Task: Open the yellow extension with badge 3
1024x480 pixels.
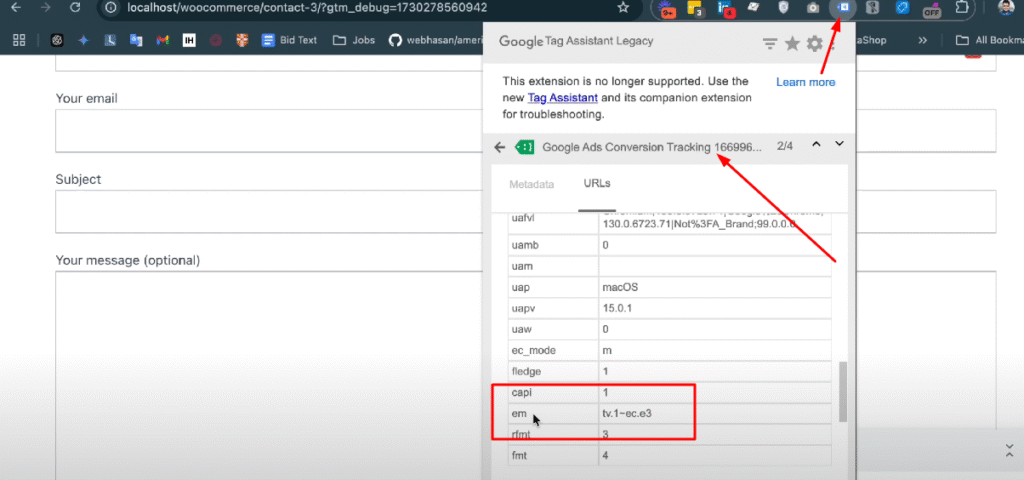Action: (x=696, y=8)
